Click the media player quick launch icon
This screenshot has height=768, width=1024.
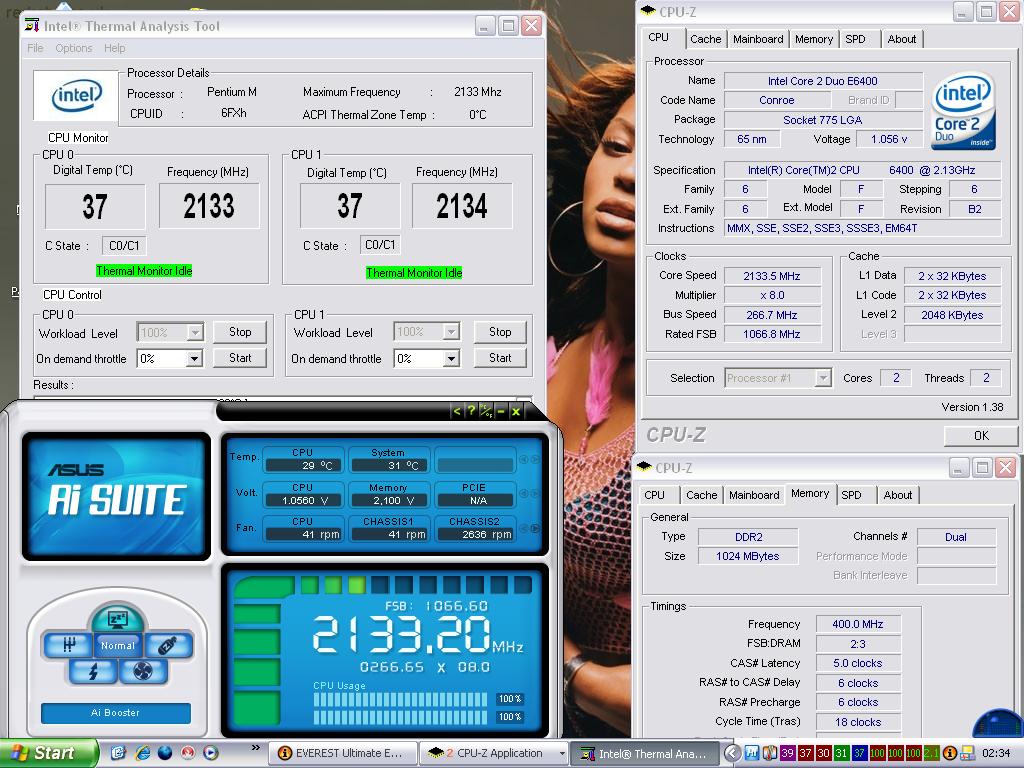pyautogui.click(x=210, y=753)
